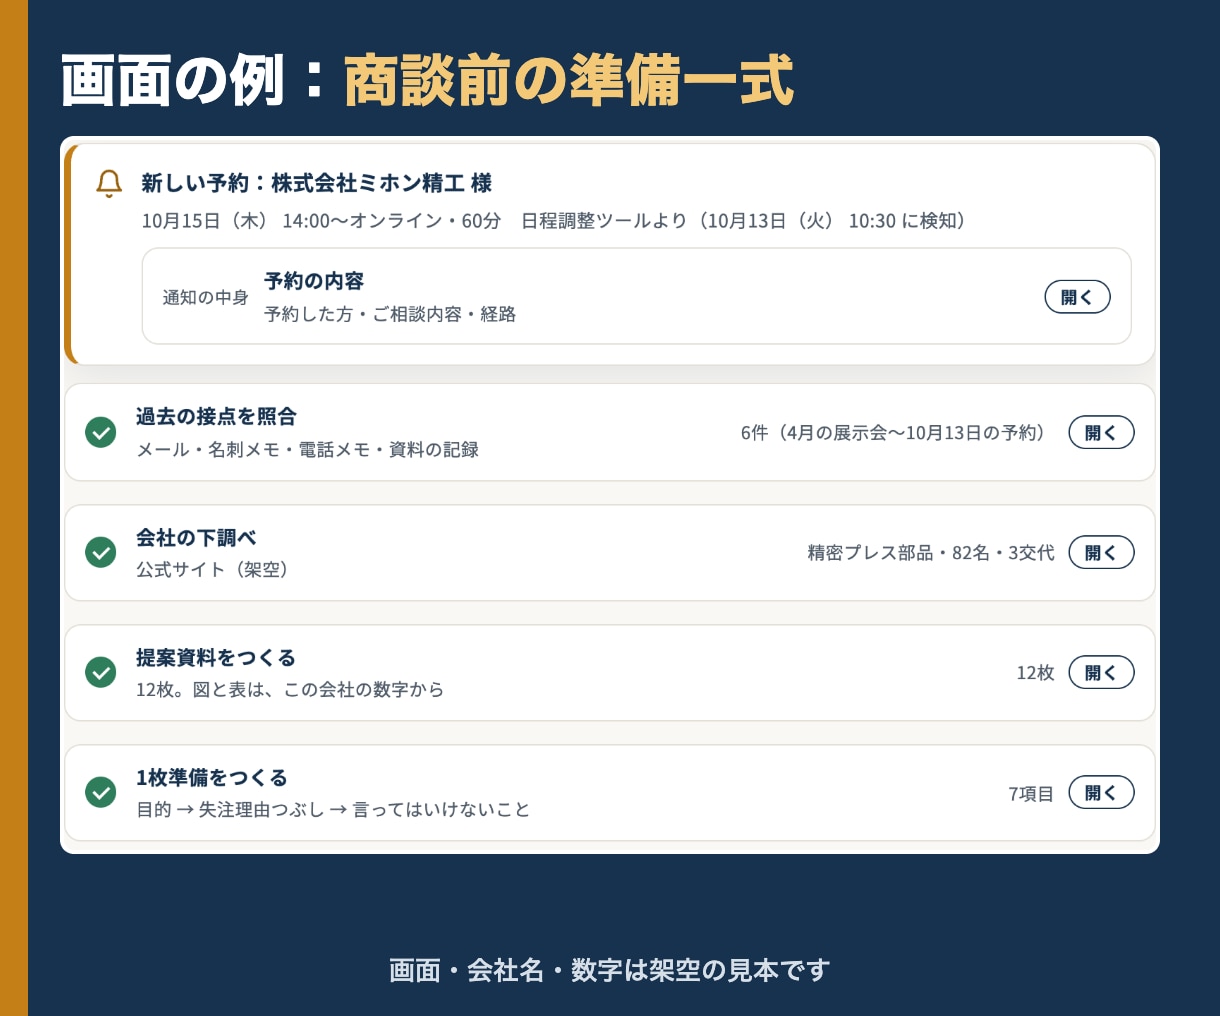
Task: Select heading 新しい予約：株式会社ミホン精工 様
Action: tap(317, 183)
